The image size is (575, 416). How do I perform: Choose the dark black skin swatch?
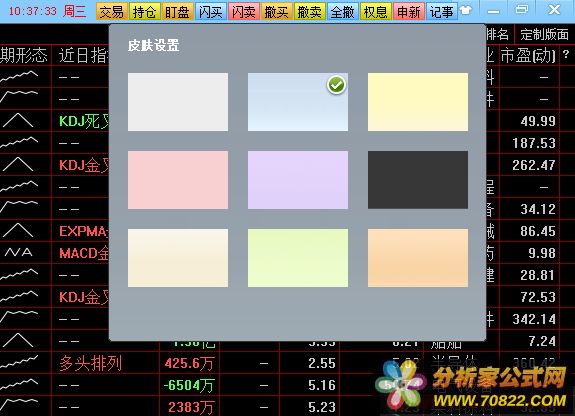pos(418,180)
